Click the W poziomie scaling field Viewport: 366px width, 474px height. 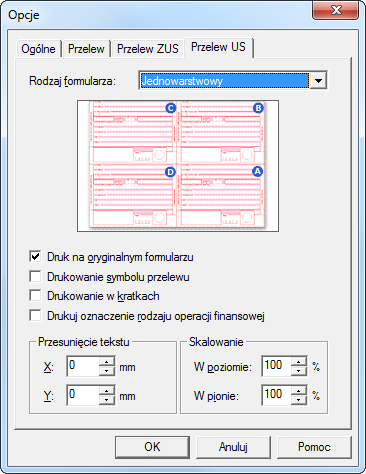(277, 366)
